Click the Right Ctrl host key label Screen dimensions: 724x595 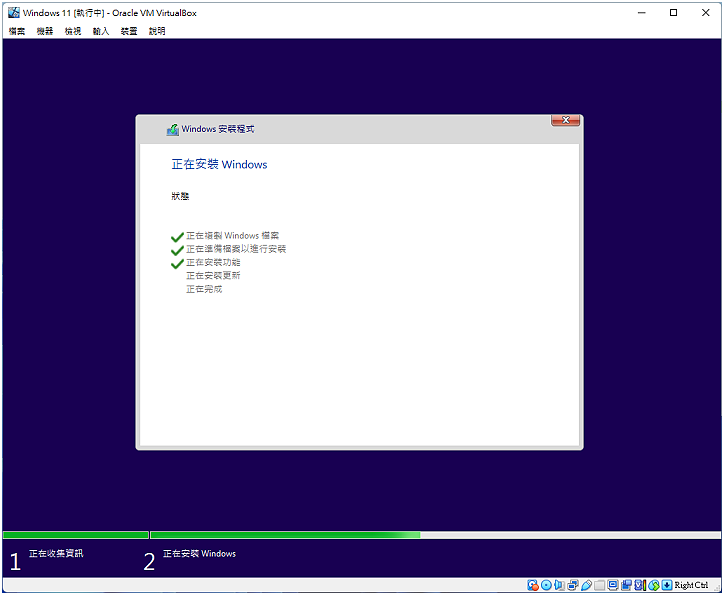[x=691, y=585]
